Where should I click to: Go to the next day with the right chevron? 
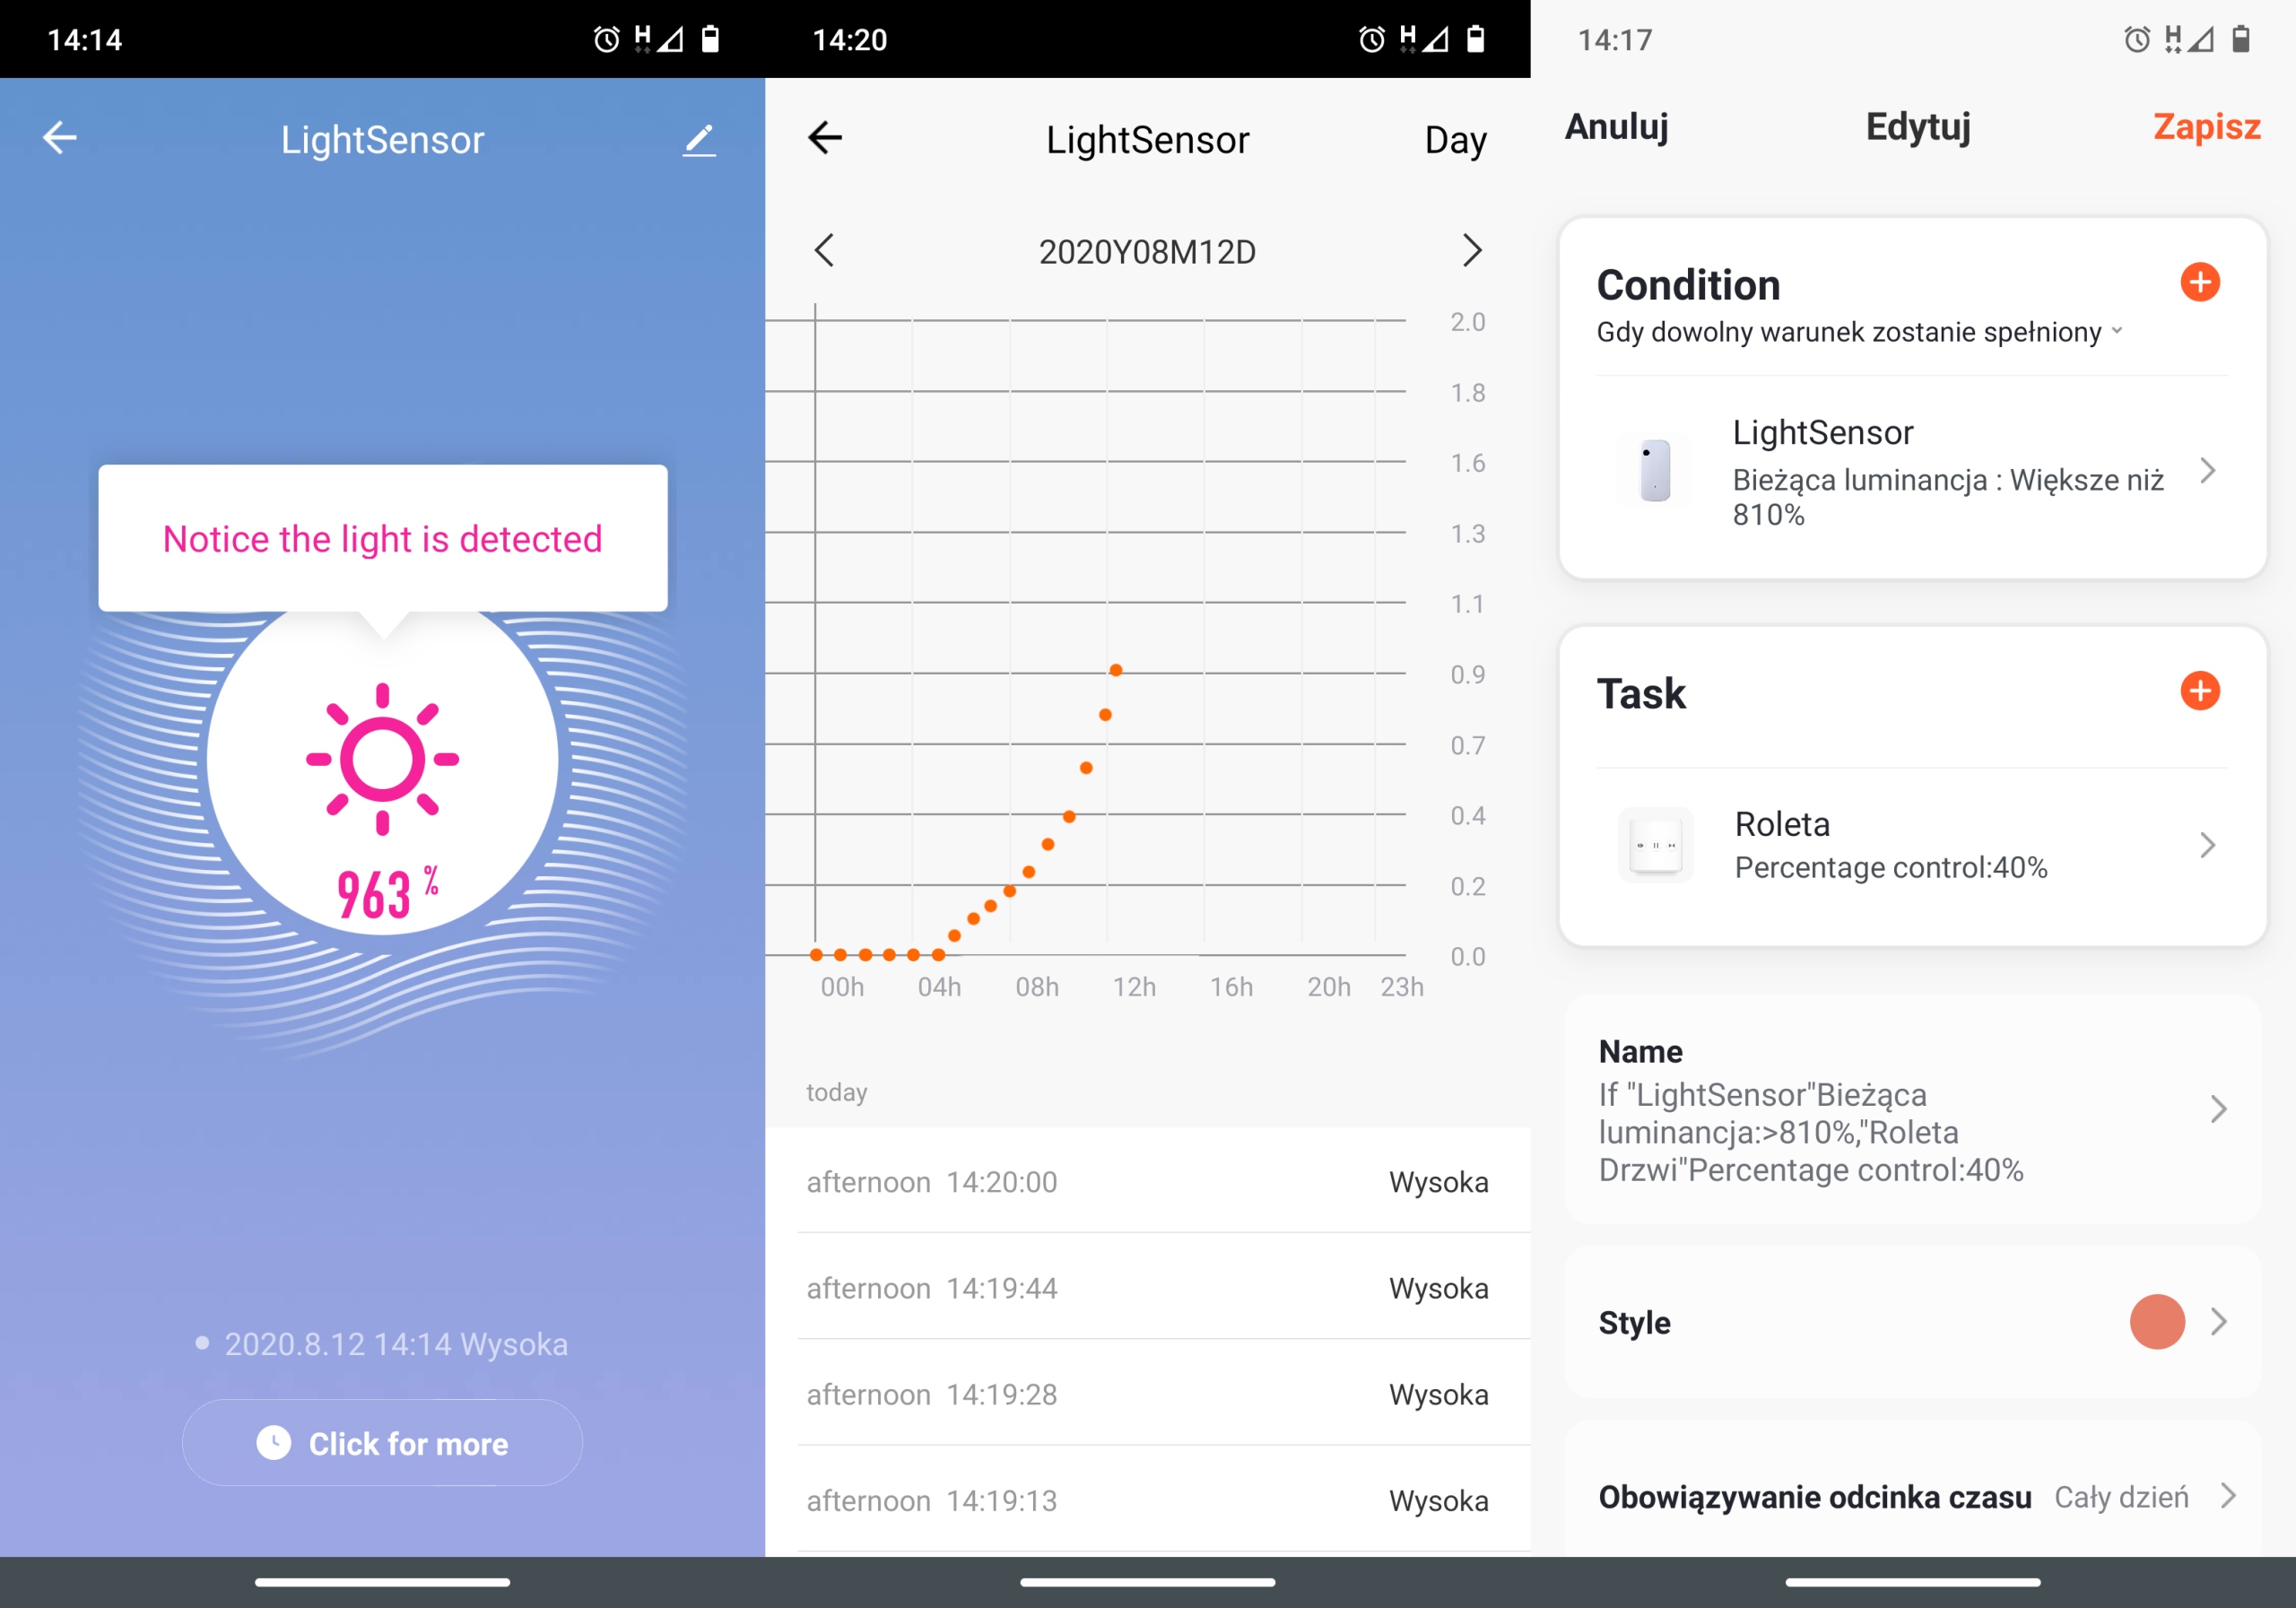click(x=1471, y=251)
